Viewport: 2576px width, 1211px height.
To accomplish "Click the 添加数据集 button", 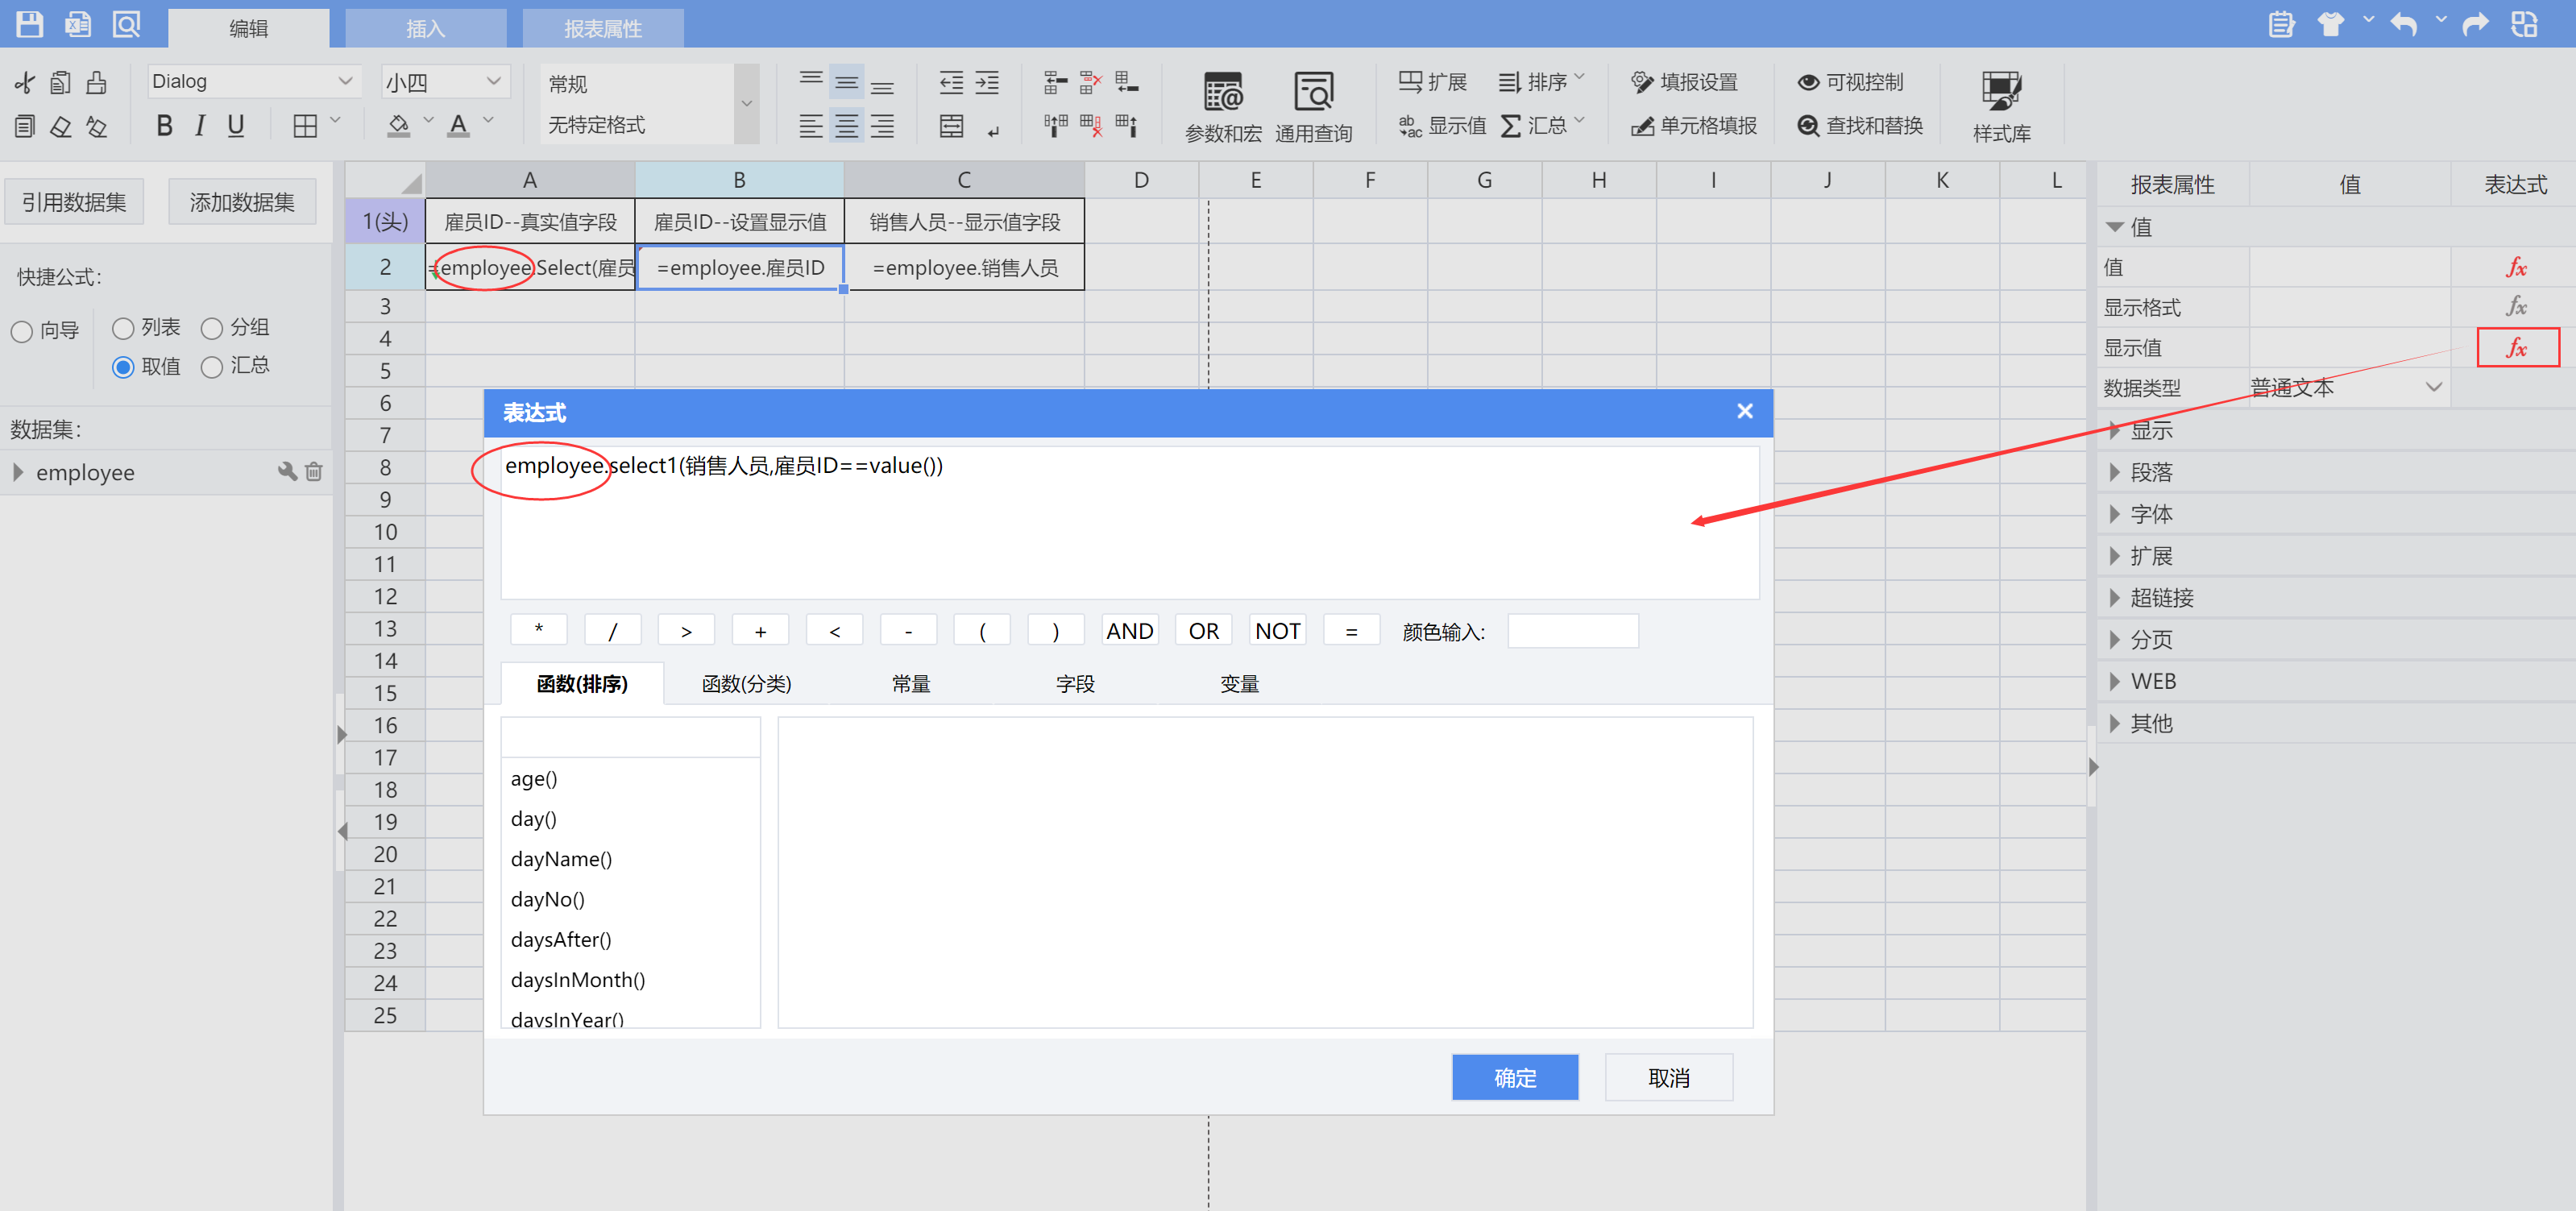I will (242, 202).
